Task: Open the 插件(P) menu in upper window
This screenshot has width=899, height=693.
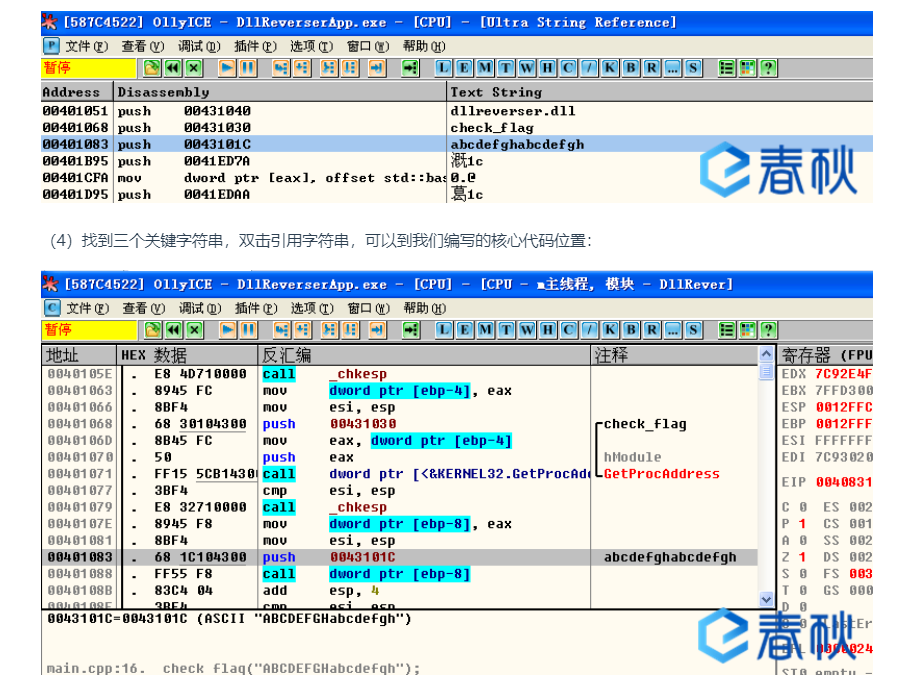Action: (x=255, y=46)
